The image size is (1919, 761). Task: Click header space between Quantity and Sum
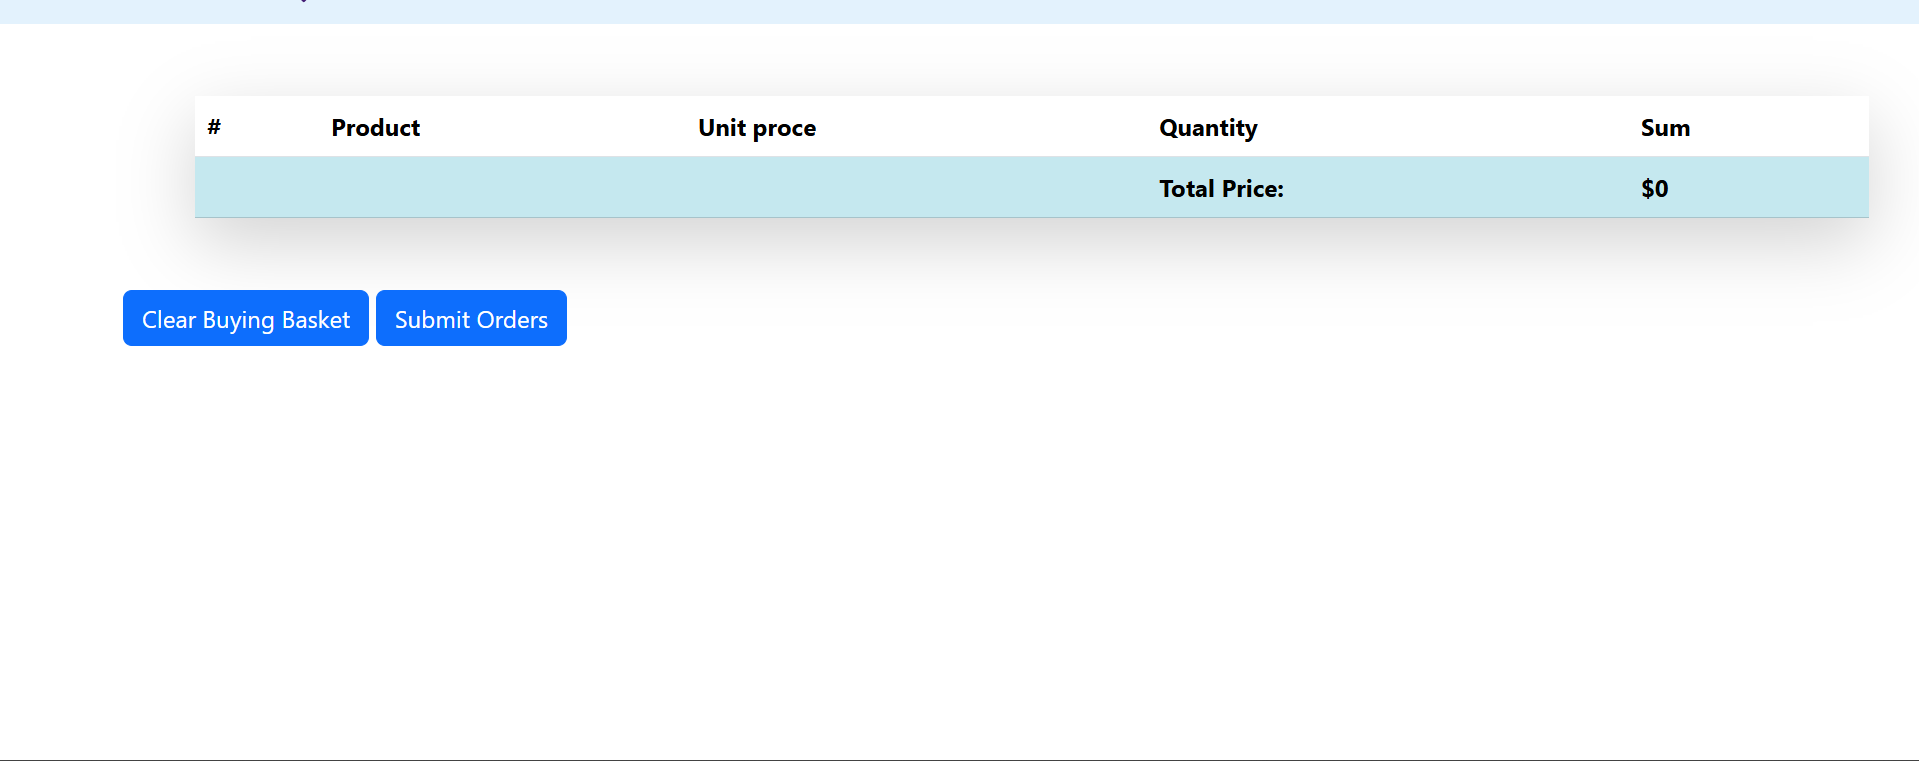point(1450,128)
